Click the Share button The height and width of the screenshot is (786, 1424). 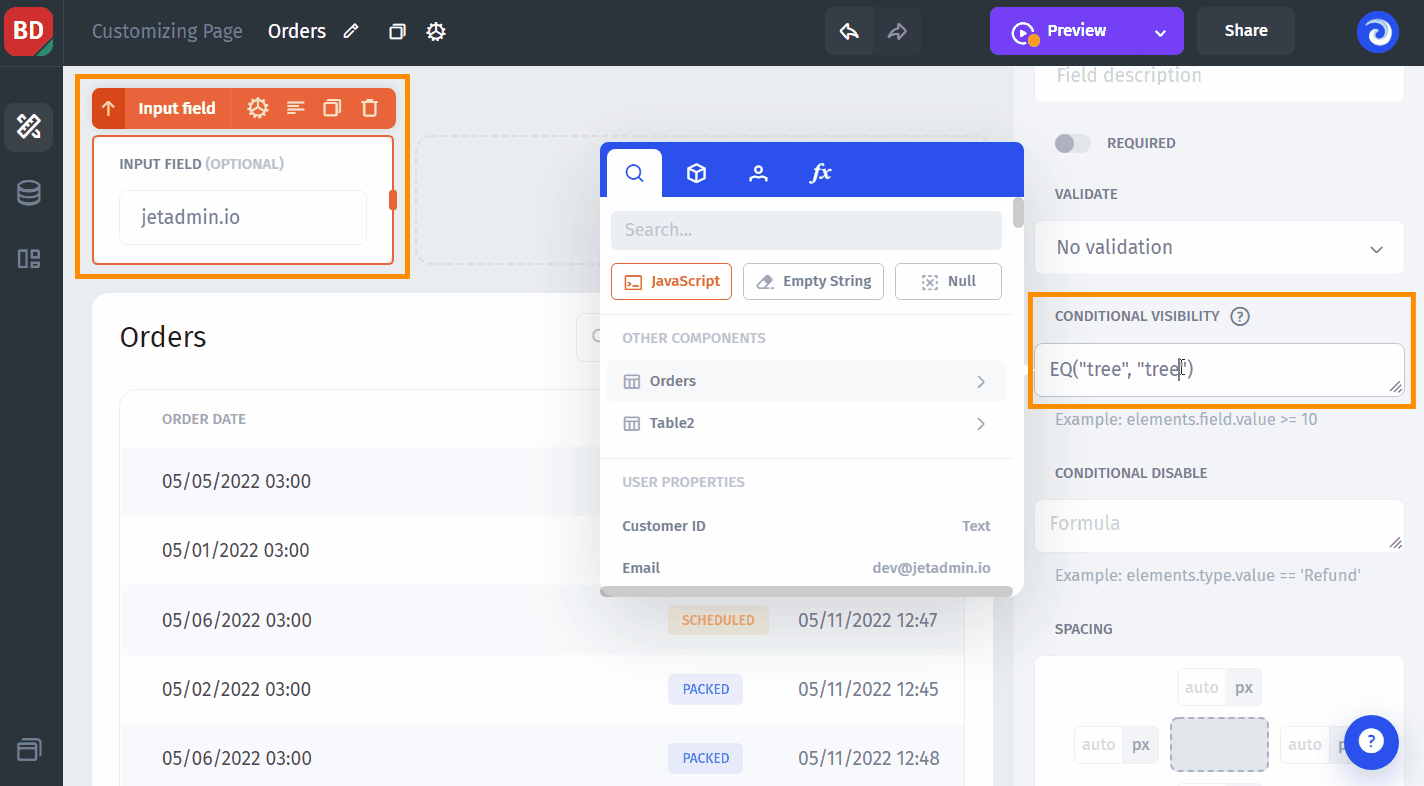pyautogui.click(x=1245, y=31)
